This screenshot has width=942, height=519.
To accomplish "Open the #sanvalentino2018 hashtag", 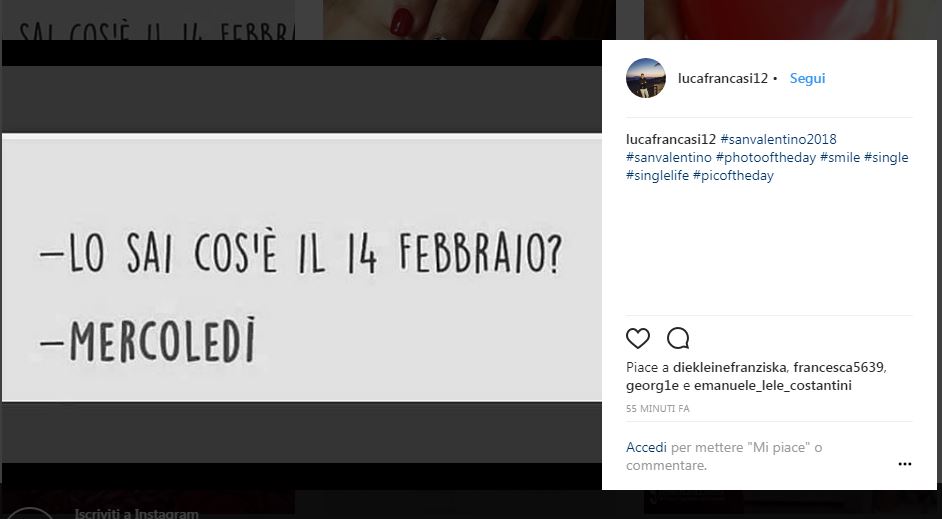I will [x=778, y=139].
